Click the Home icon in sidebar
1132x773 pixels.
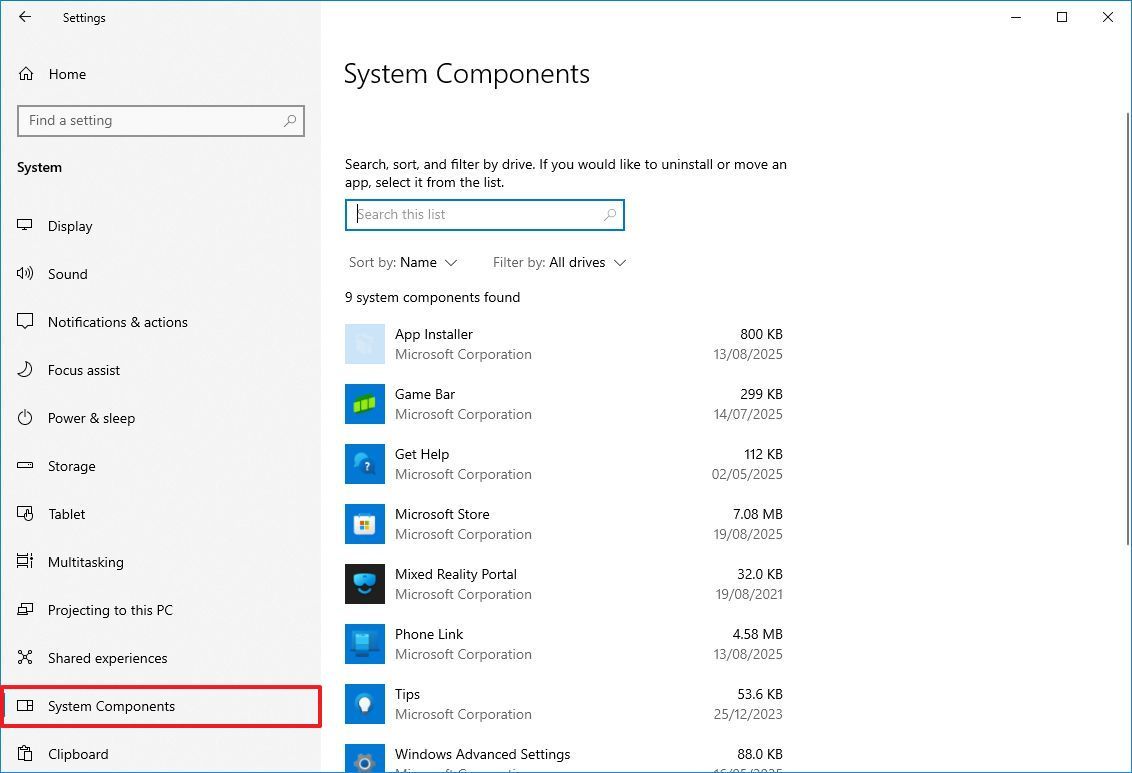24,74
